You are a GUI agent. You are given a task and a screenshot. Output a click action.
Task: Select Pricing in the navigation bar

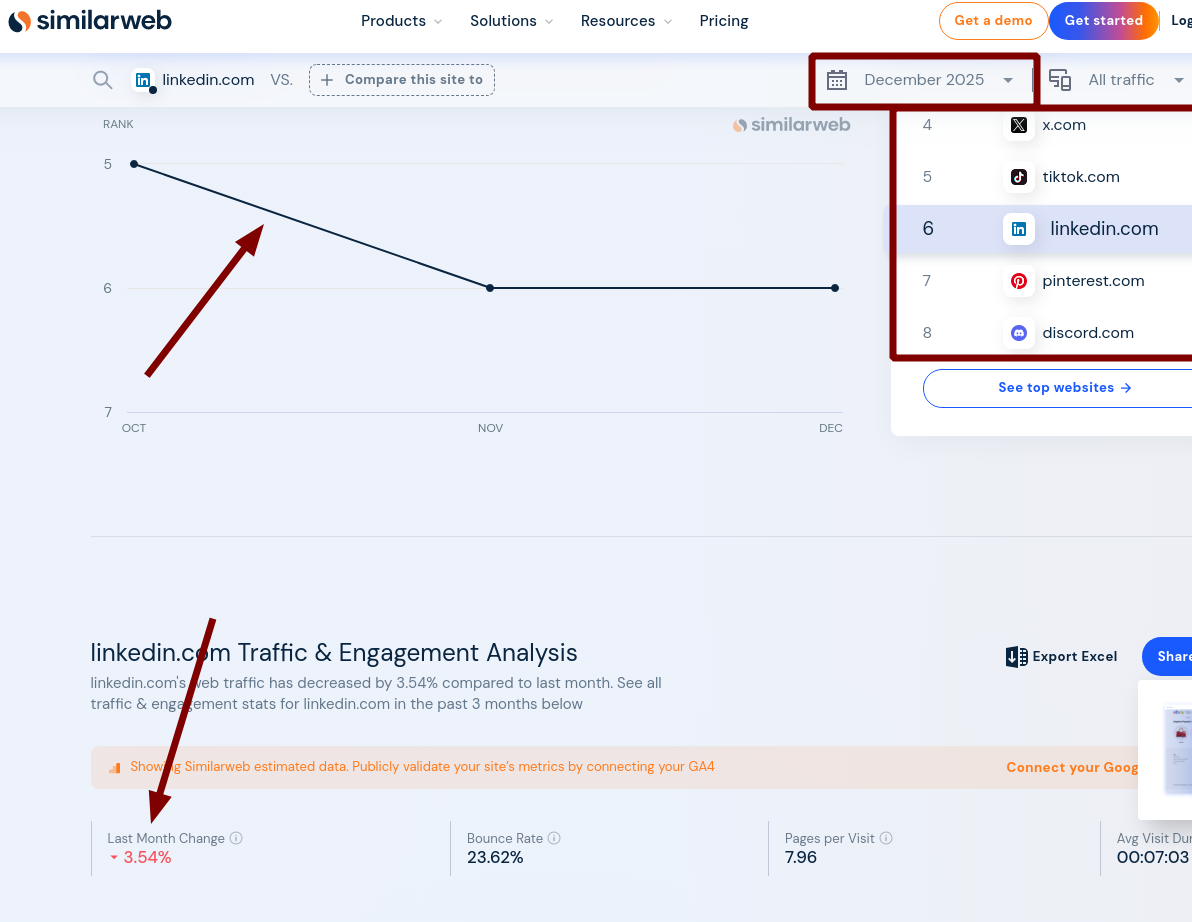723,20
